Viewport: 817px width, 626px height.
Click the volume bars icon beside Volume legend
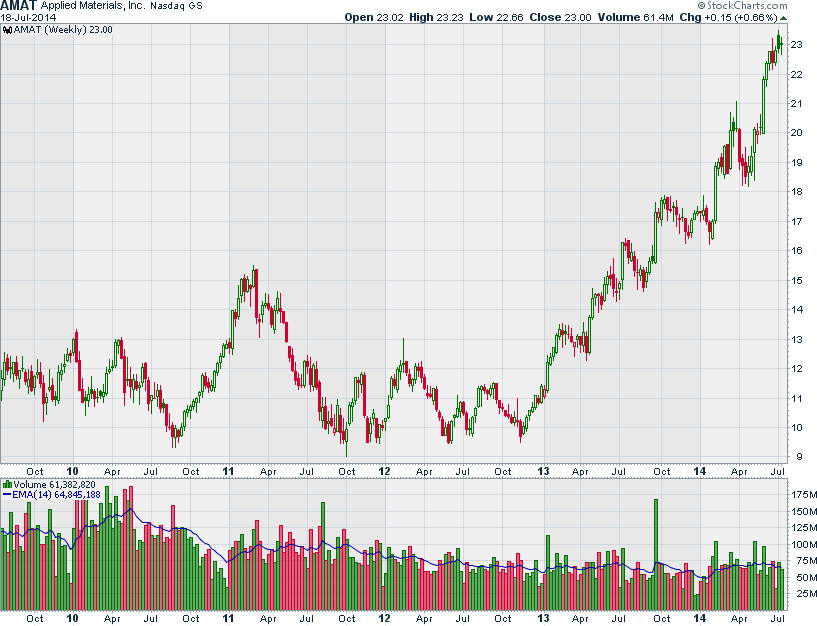[x=7, y=485]
